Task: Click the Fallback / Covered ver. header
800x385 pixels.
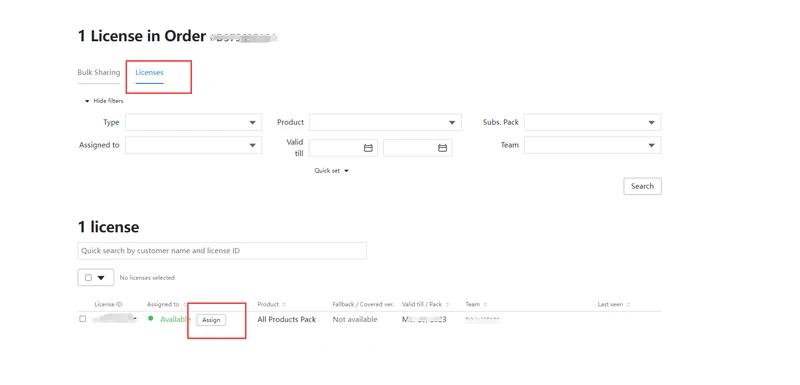Action: (x=363, y=304)
